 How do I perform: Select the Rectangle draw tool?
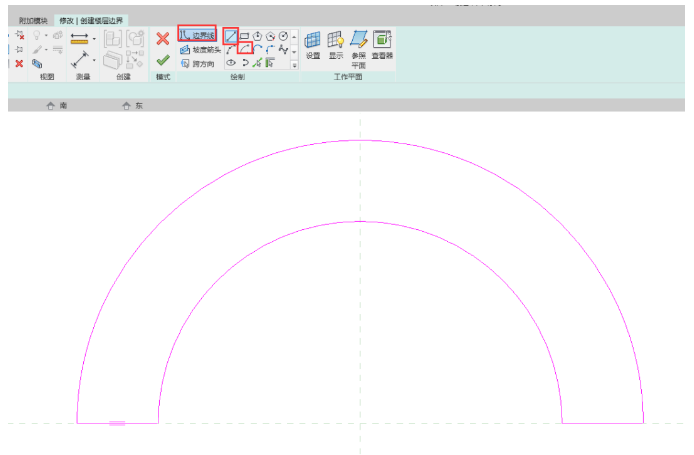244,35
